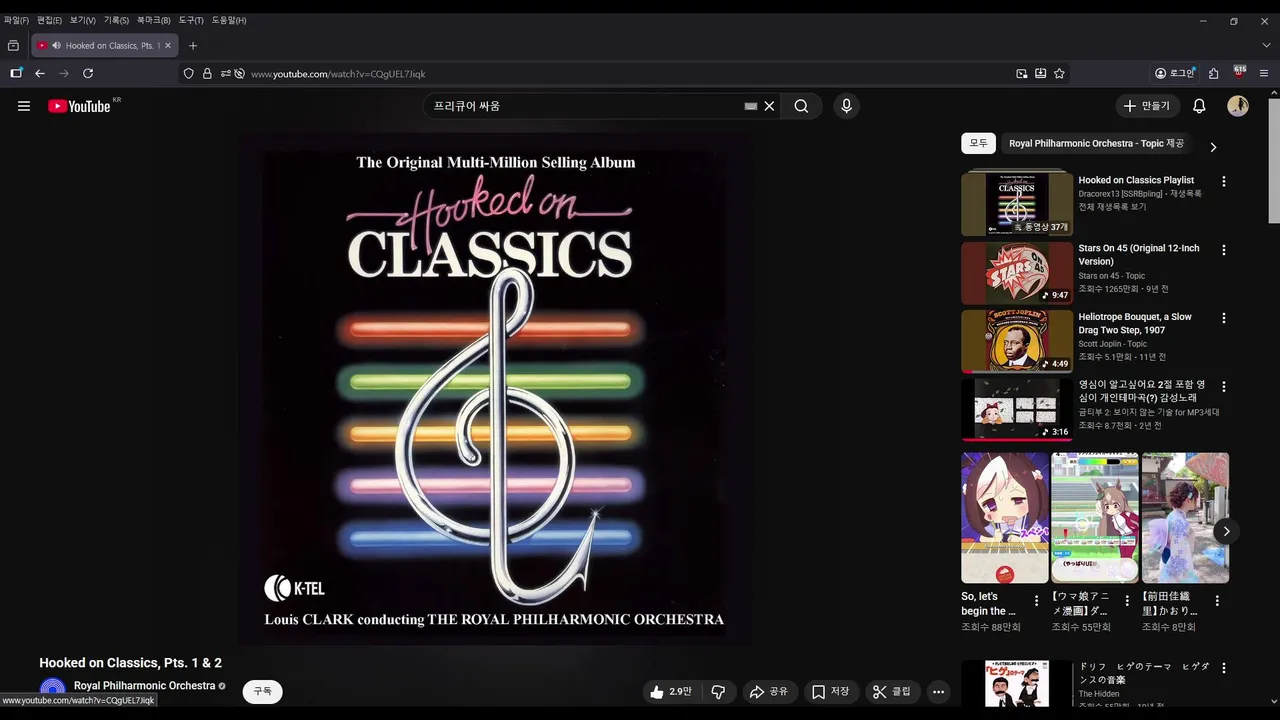Open options for Heliotrope Bouquet video

point(1223,318)
